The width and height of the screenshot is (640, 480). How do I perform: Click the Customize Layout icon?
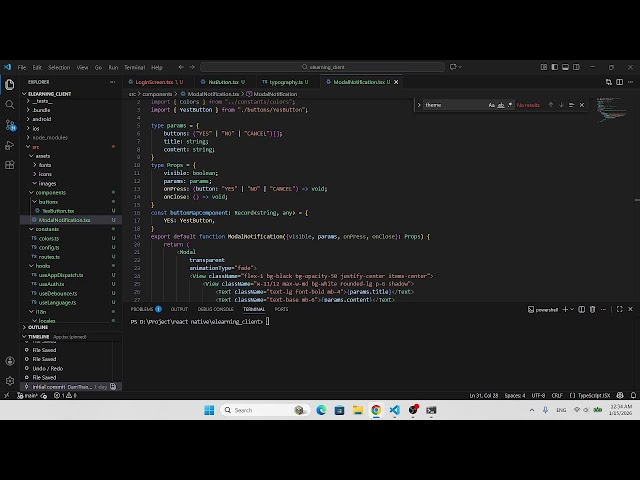point(544,67)
